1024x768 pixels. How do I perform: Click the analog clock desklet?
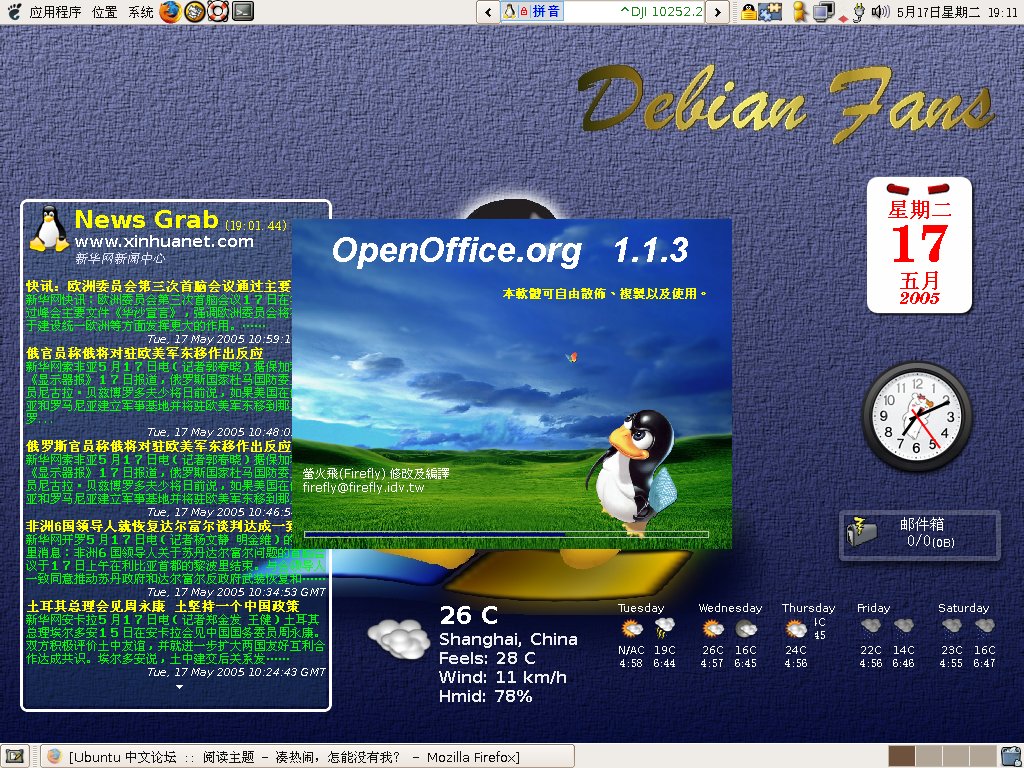[916, 416]
